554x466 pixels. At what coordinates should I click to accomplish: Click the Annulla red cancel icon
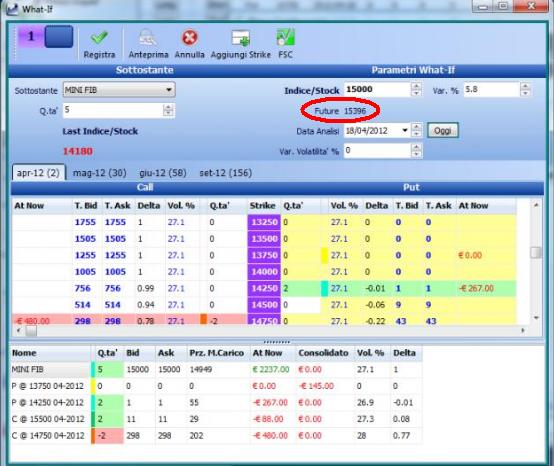point(189,37)
